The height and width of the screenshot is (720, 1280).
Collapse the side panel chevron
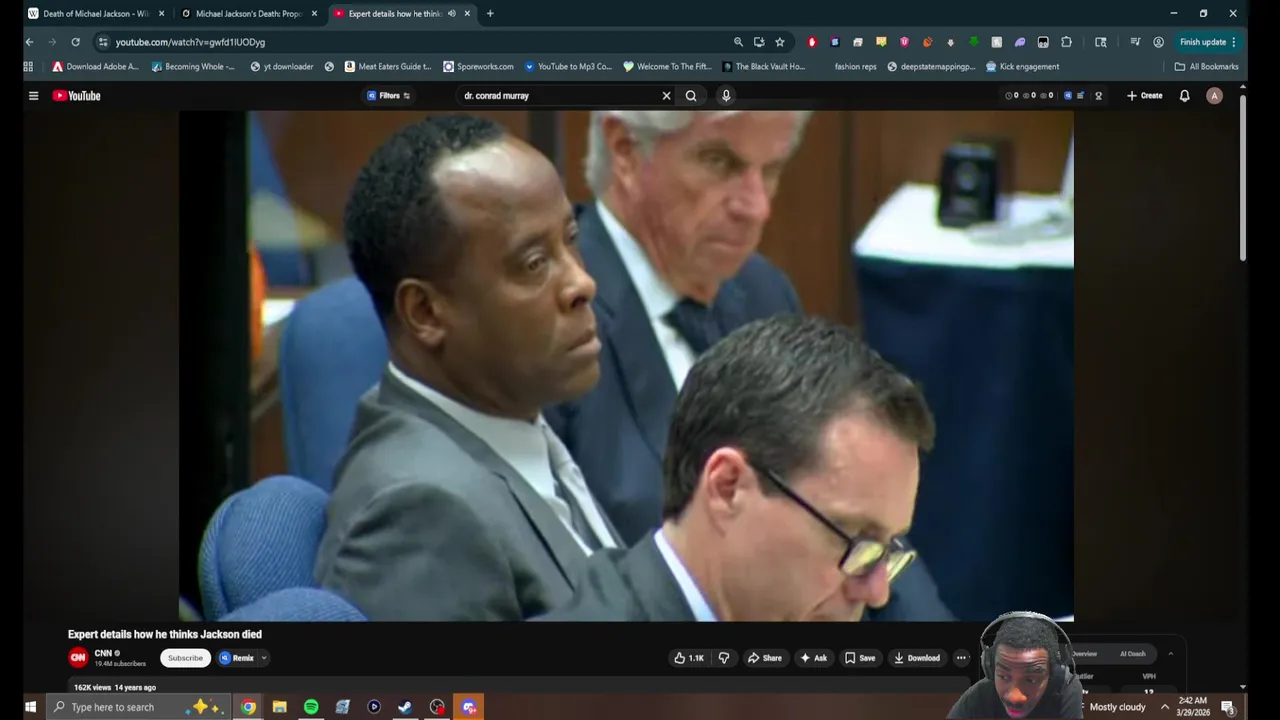pos(1170,654)
